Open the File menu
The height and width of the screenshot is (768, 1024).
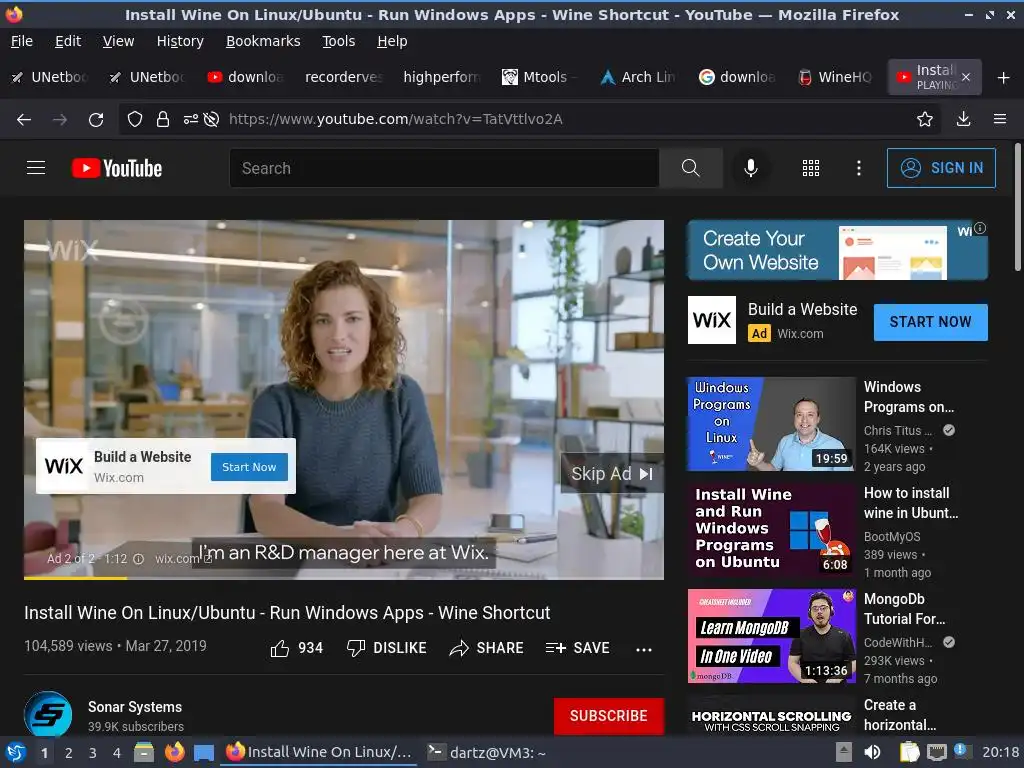click(x=22, y=41)
